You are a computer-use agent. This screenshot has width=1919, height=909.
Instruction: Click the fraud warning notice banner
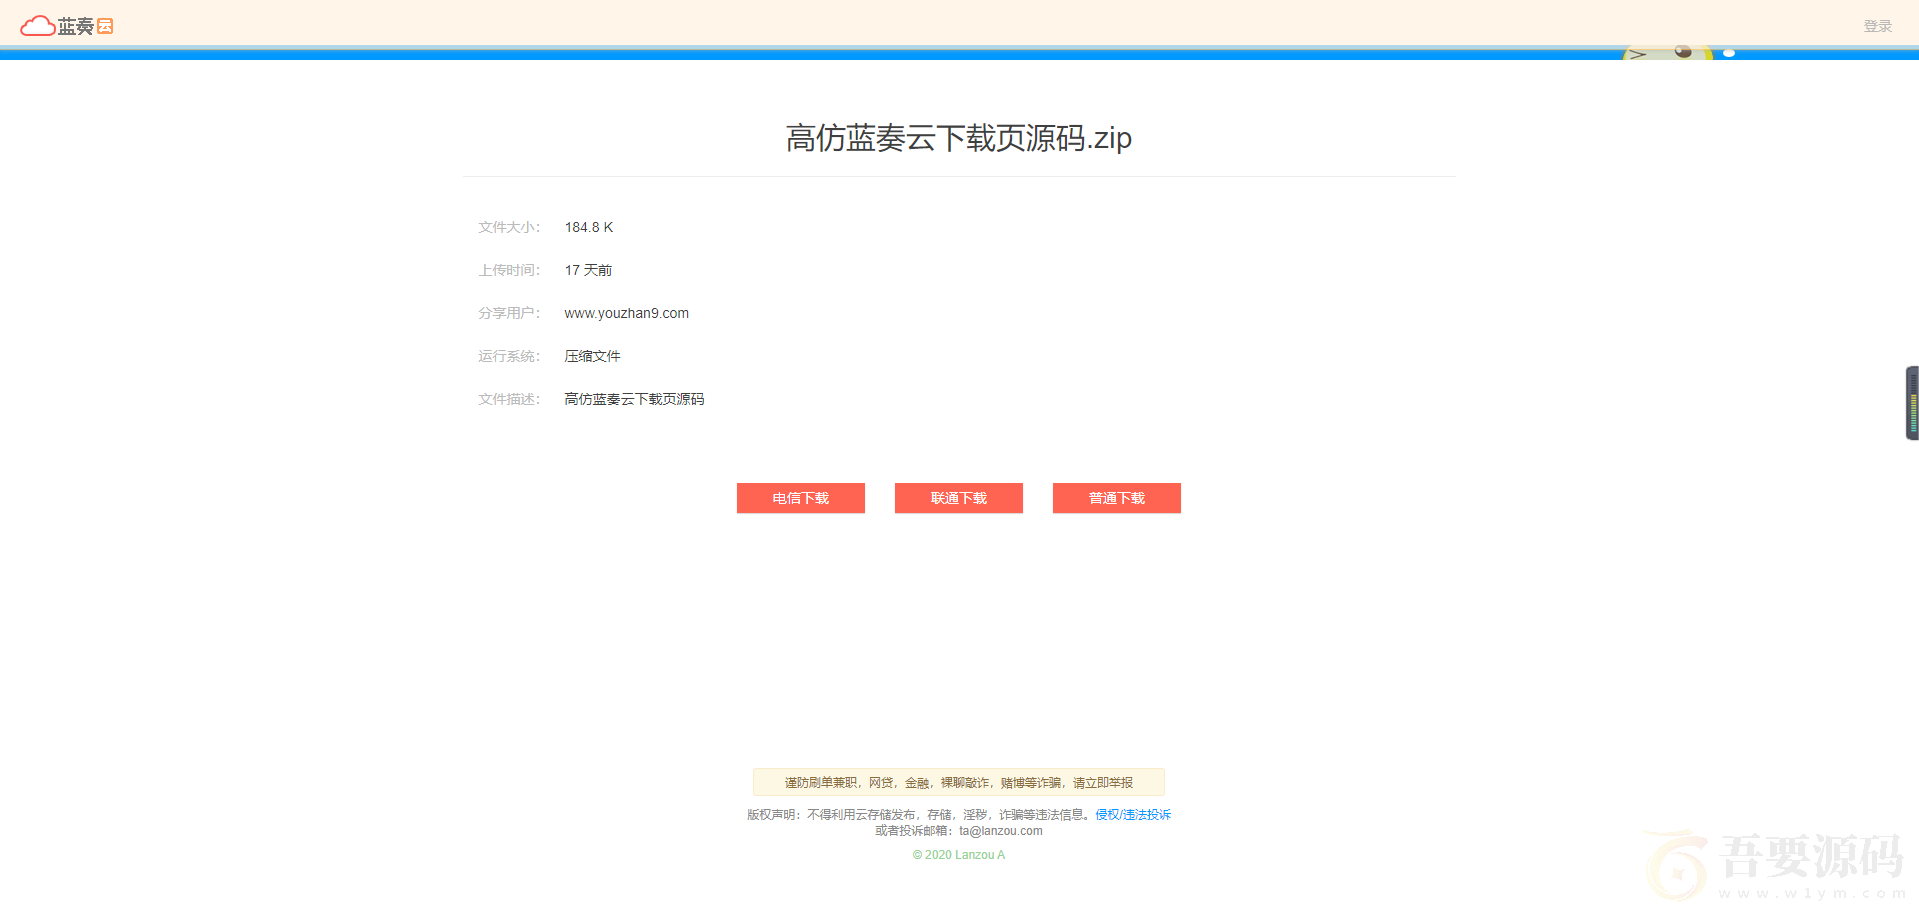959,782
